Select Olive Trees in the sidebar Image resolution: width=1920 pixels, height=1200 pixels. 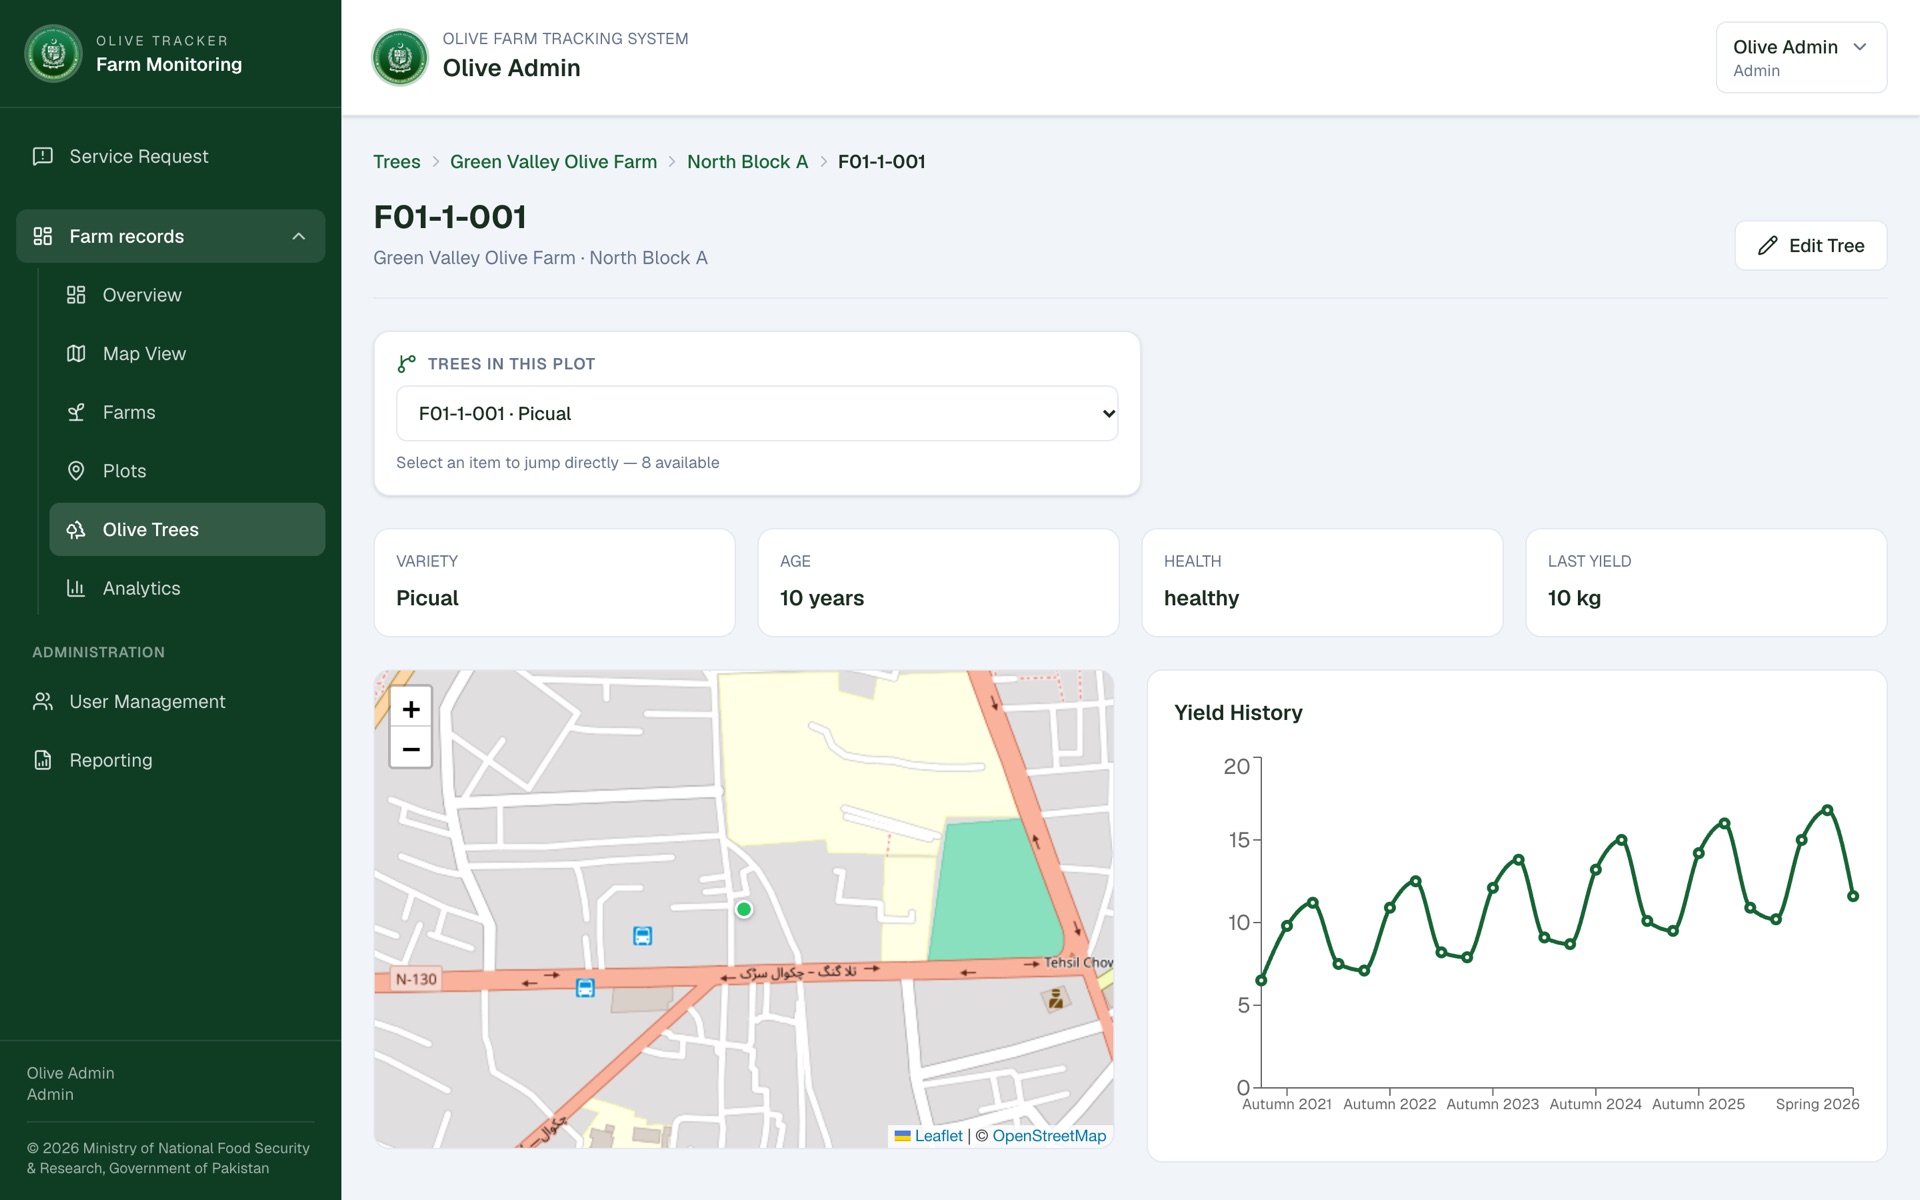[187, 530]
